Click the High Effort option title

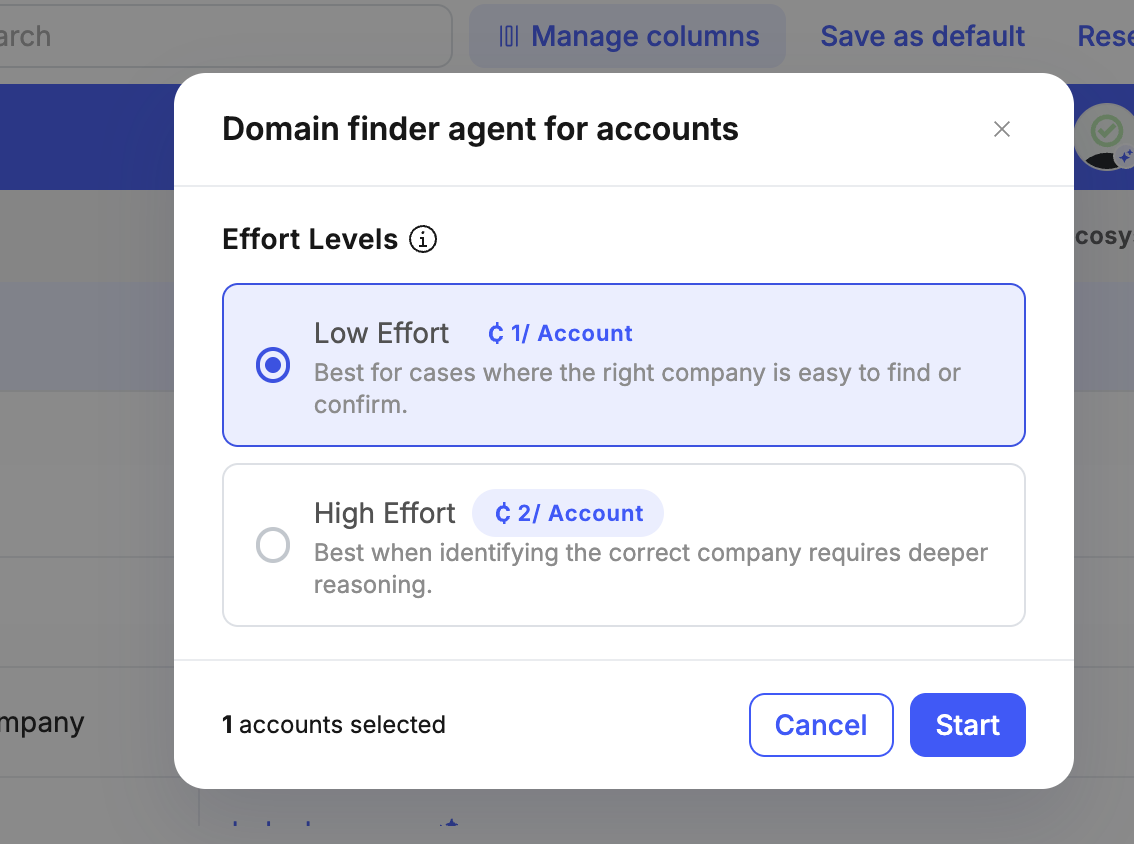pyautogui.click(x=384, y=513)
